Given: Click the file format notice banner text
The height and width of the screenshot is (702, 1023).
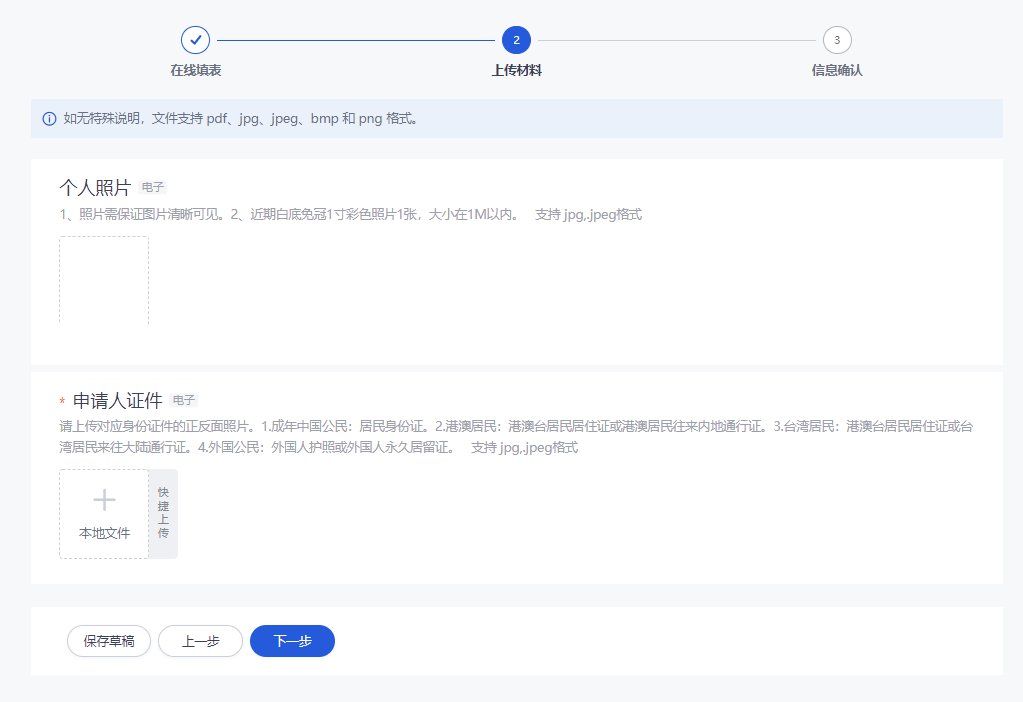Looking at the screenshot, I should [240, 119].
